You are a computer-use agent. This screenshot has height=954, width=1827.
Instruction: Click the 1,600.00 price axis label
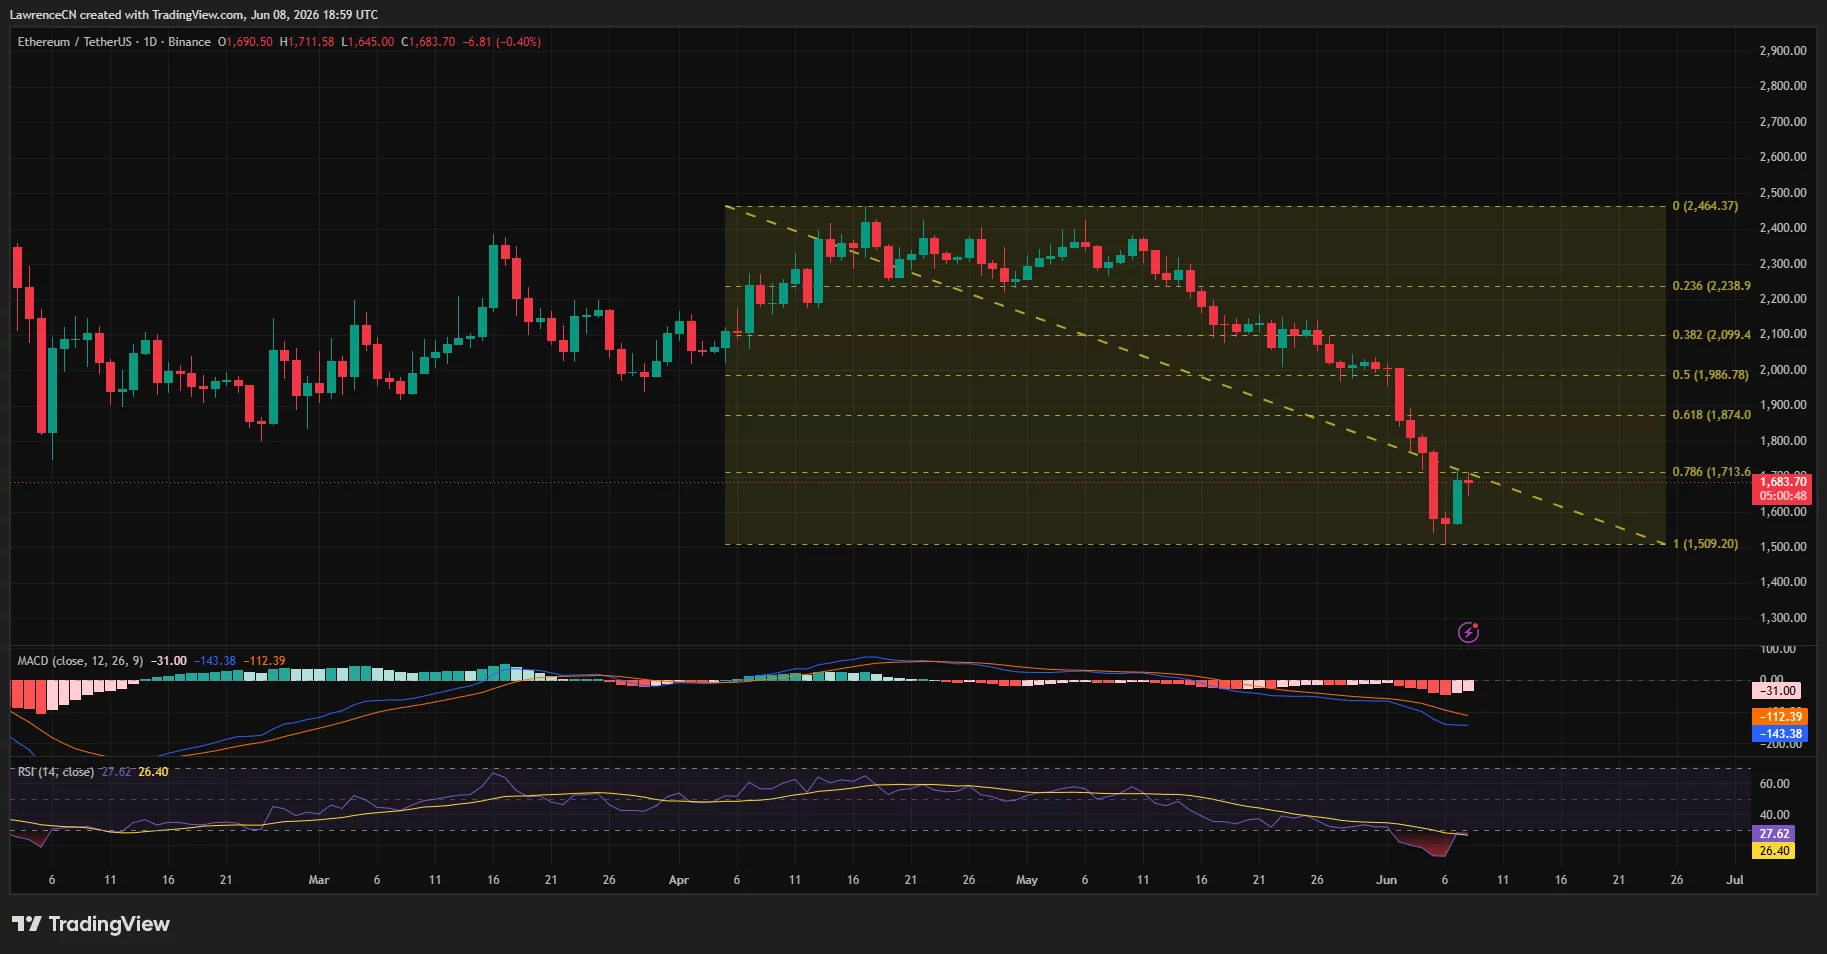1783,512
